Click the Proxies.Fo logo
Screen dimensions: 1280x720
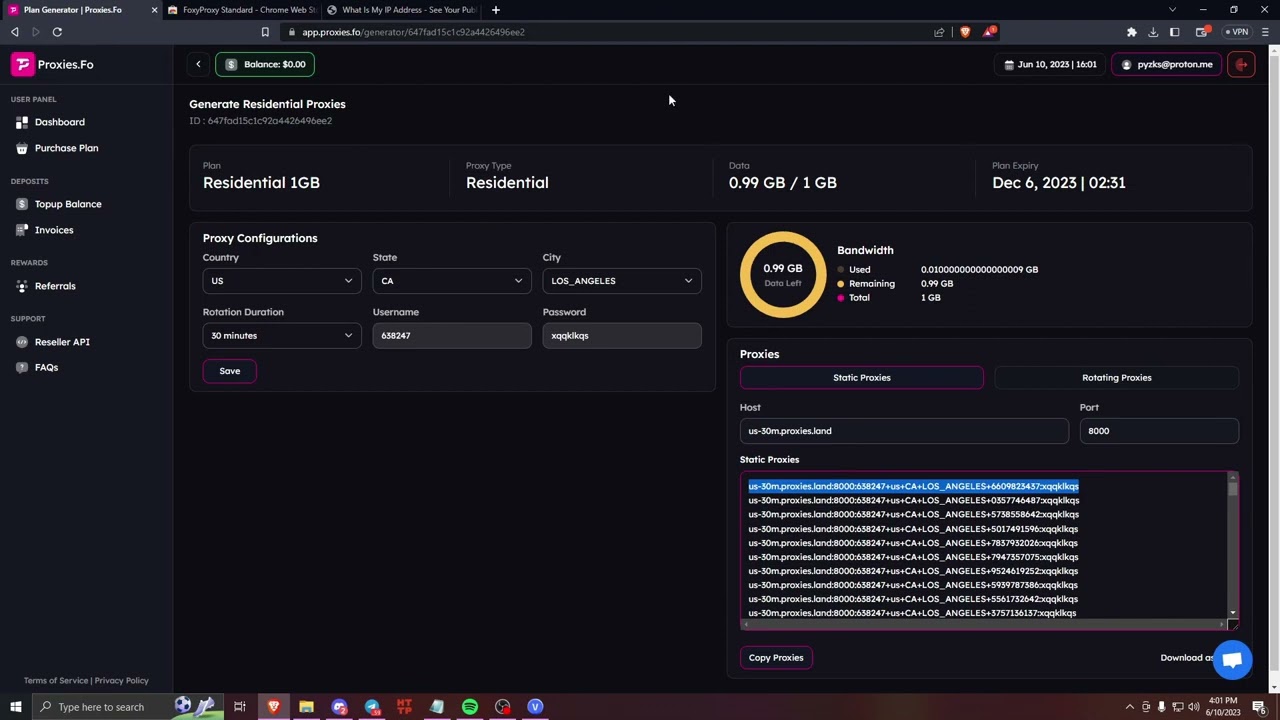click(x=53, y=64)
